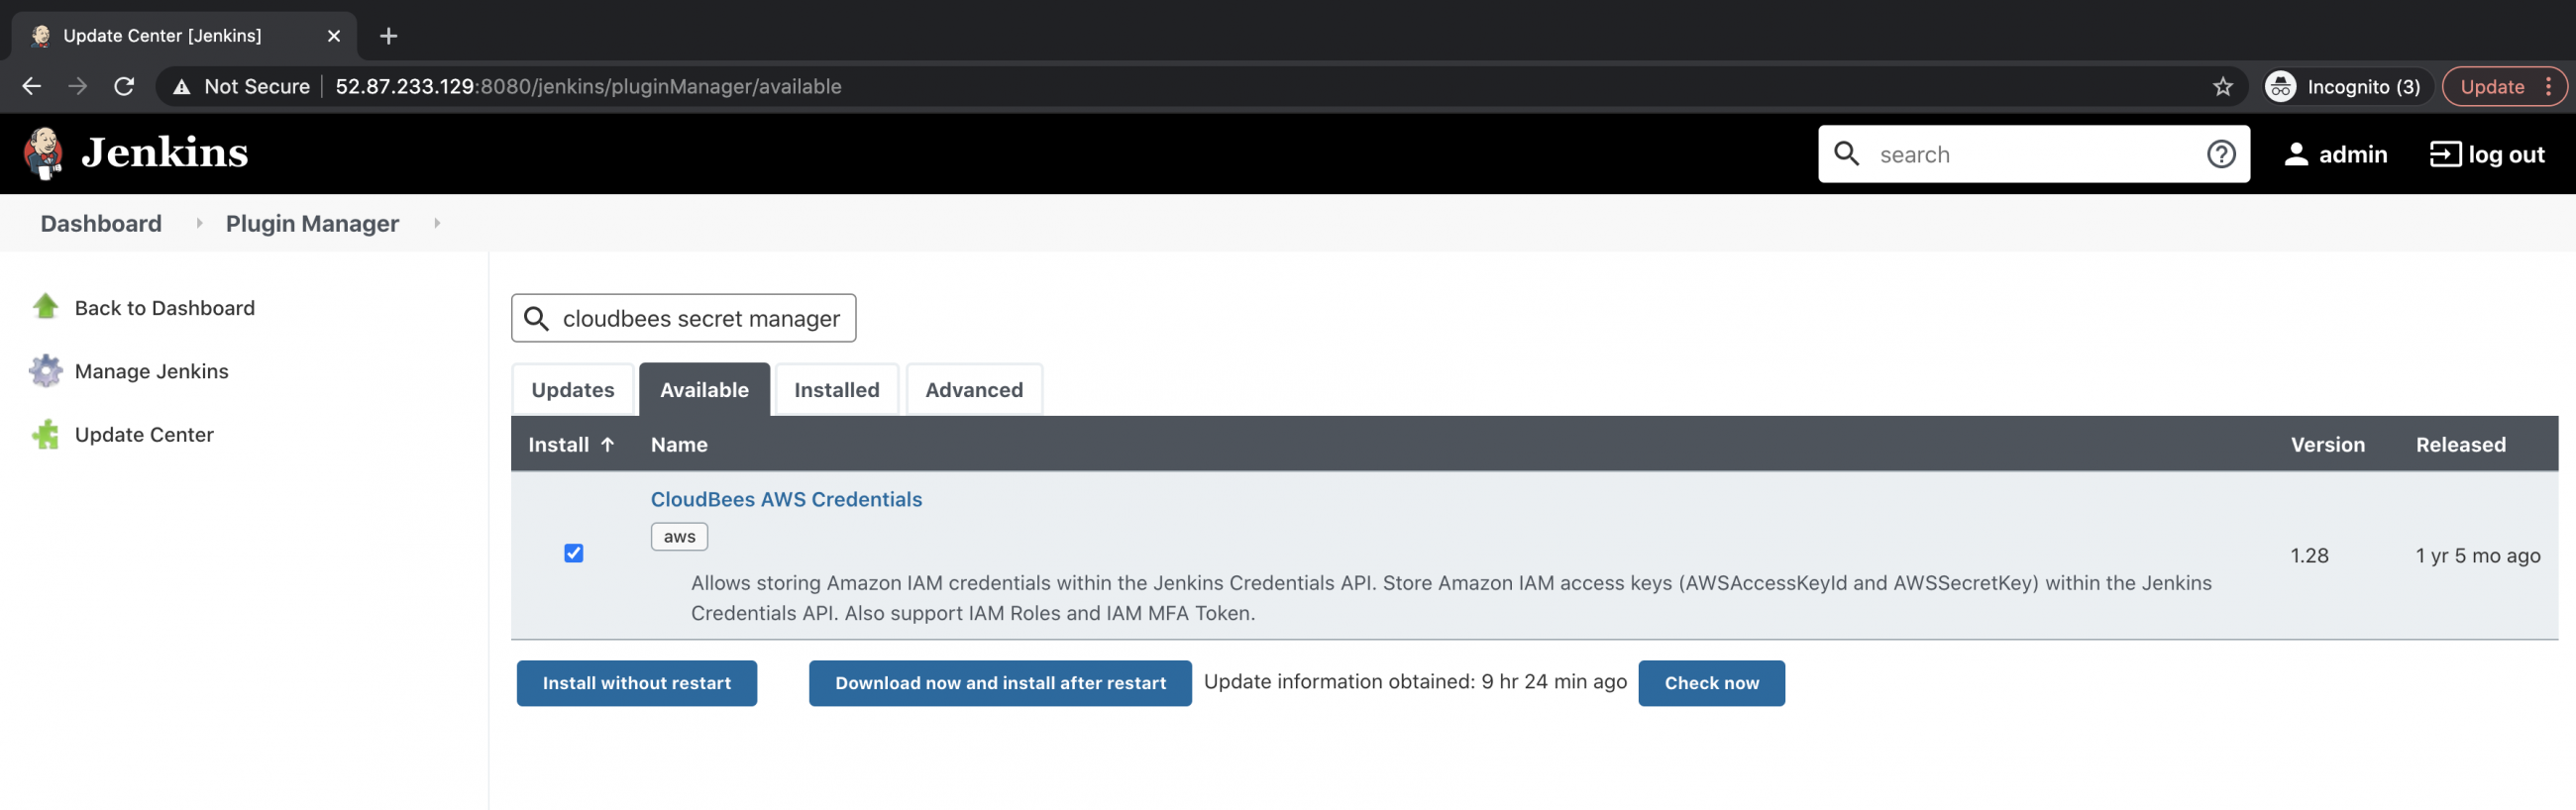
Task: Sort table by Released column
Action: (x=2461, y=444)
